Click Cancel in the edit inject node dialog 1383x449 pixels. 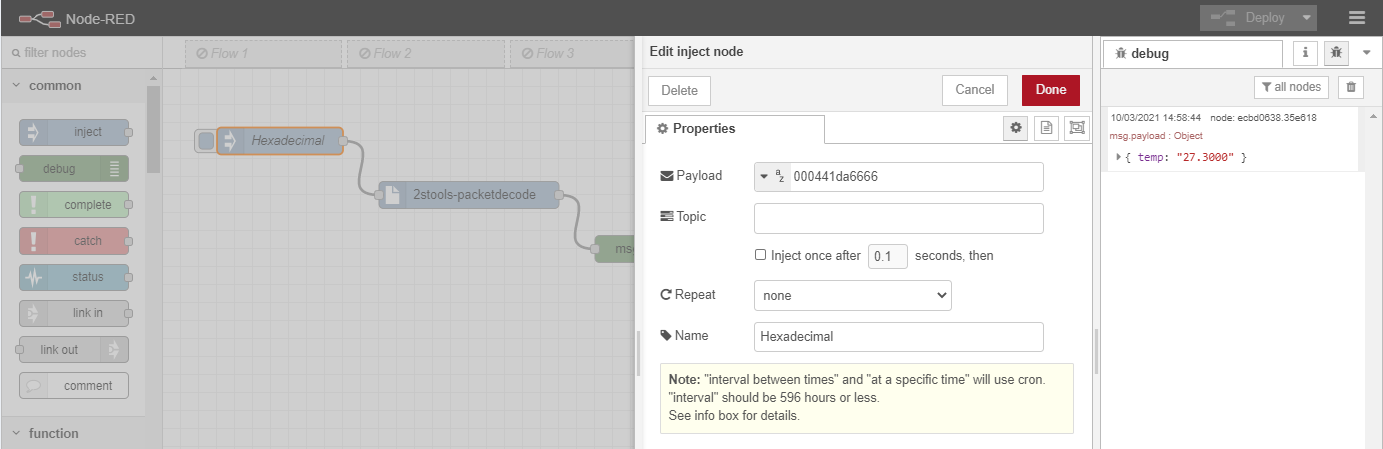tap(975, 90)
